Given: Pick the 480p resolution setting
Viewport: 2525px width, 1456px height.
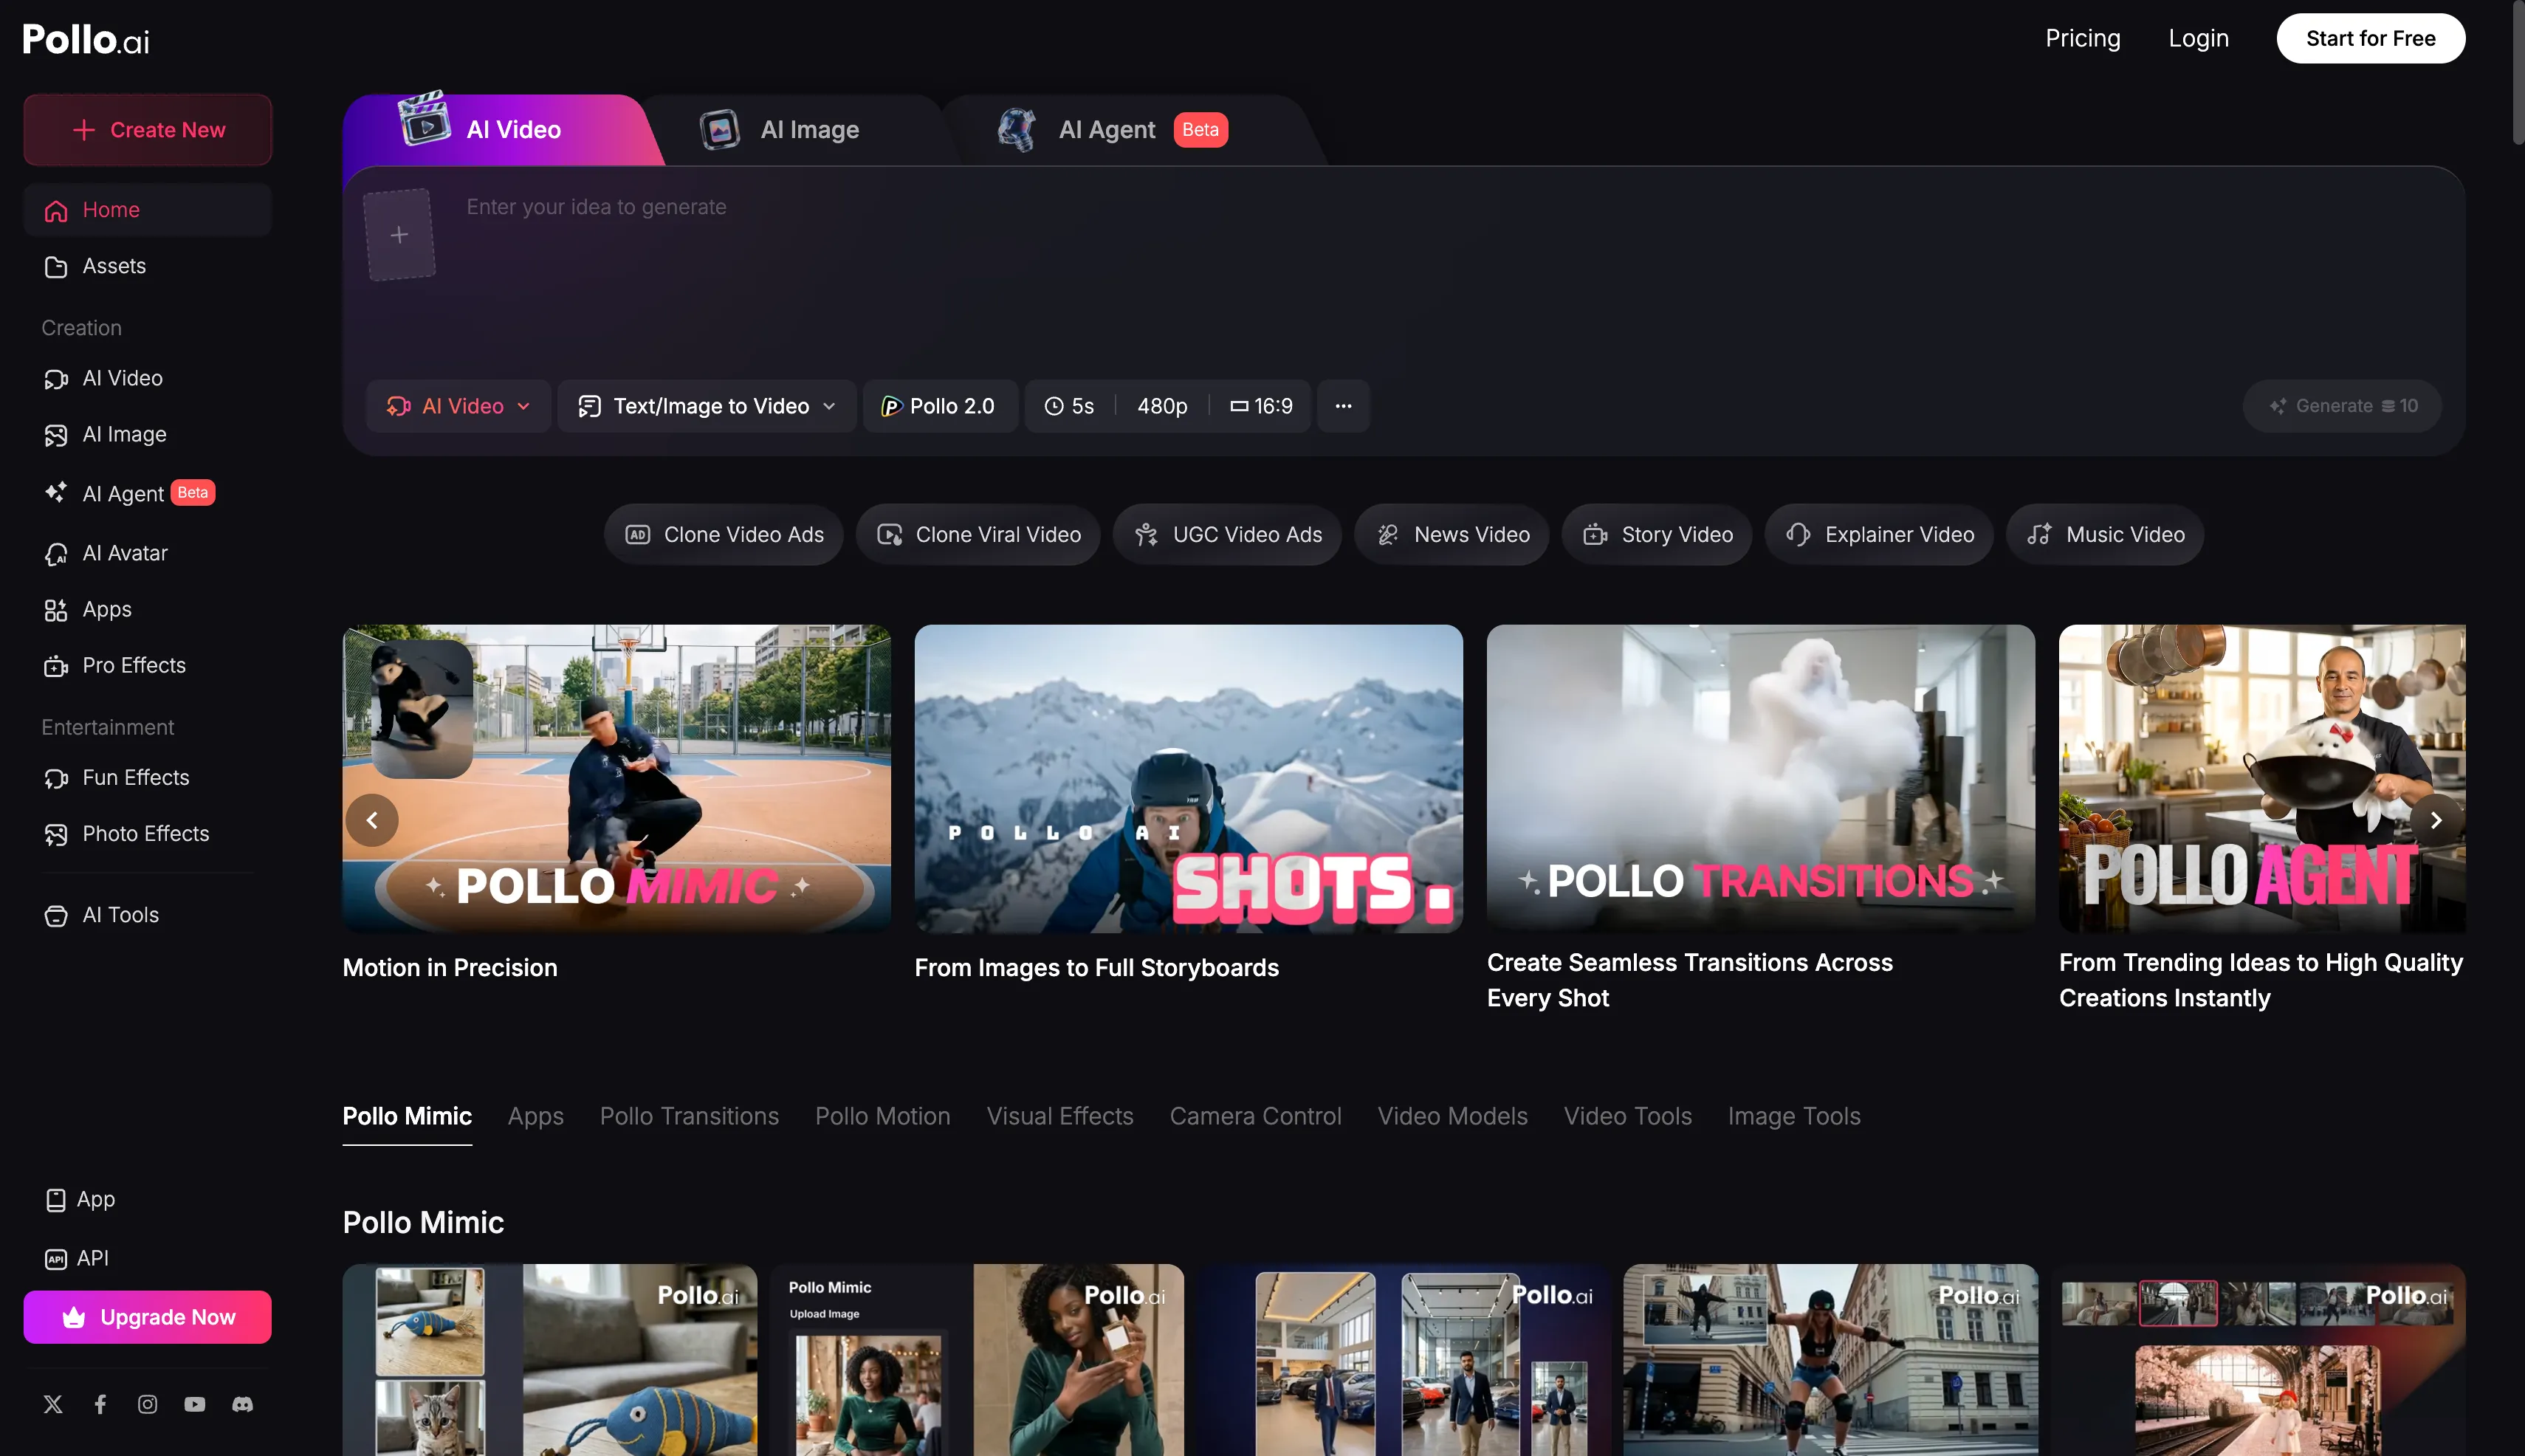Looking at the screenshot, I should (1162, 406).
